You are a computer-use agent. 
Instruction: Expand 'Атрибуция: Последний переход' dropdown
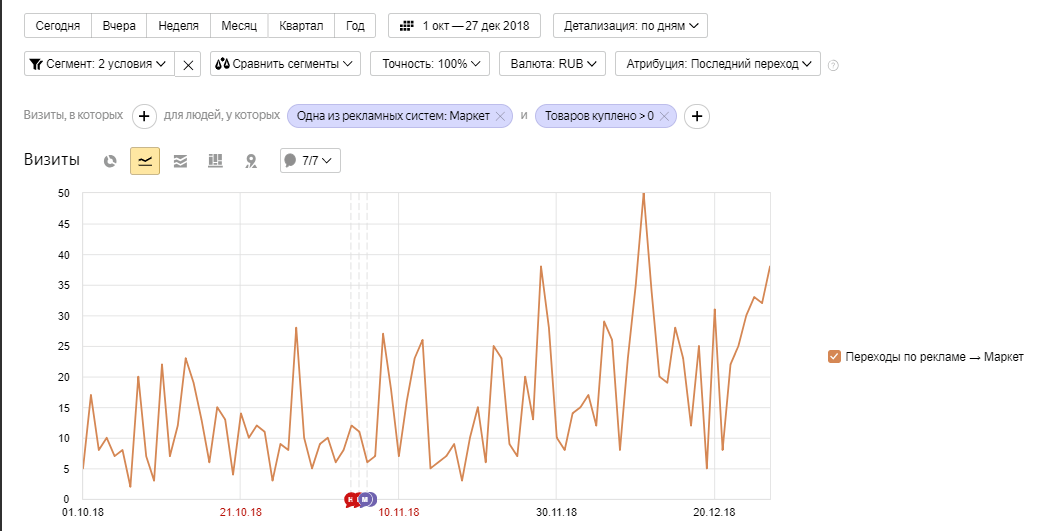click(718, 64)
